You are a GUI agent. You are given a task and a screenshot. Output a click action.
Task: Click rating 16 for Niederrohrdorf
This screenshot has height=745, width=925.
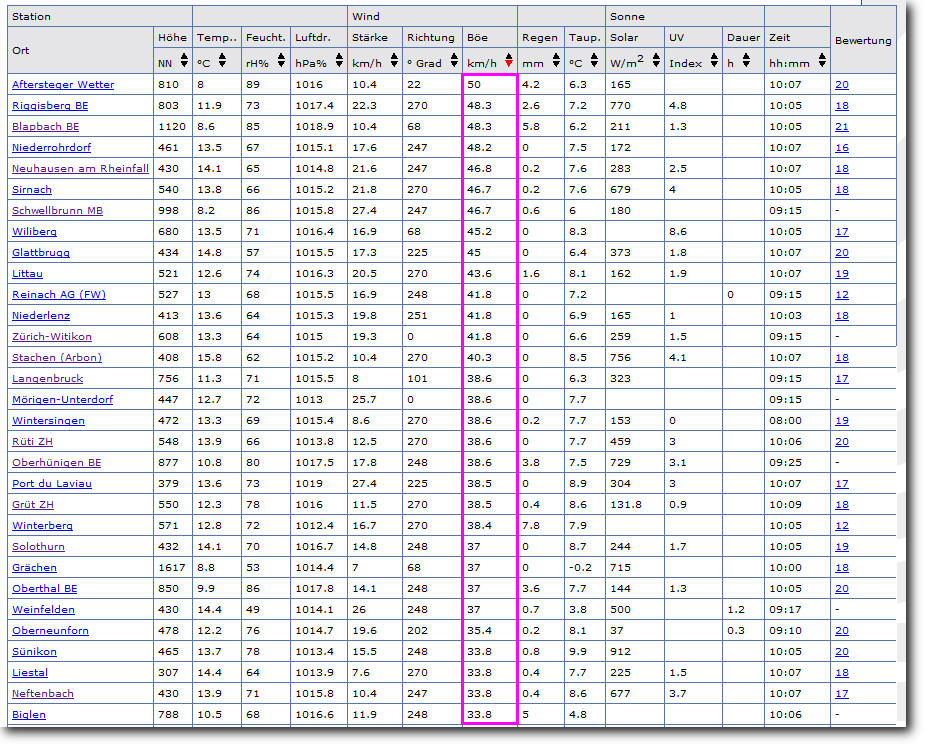click(x=842, y=148)
